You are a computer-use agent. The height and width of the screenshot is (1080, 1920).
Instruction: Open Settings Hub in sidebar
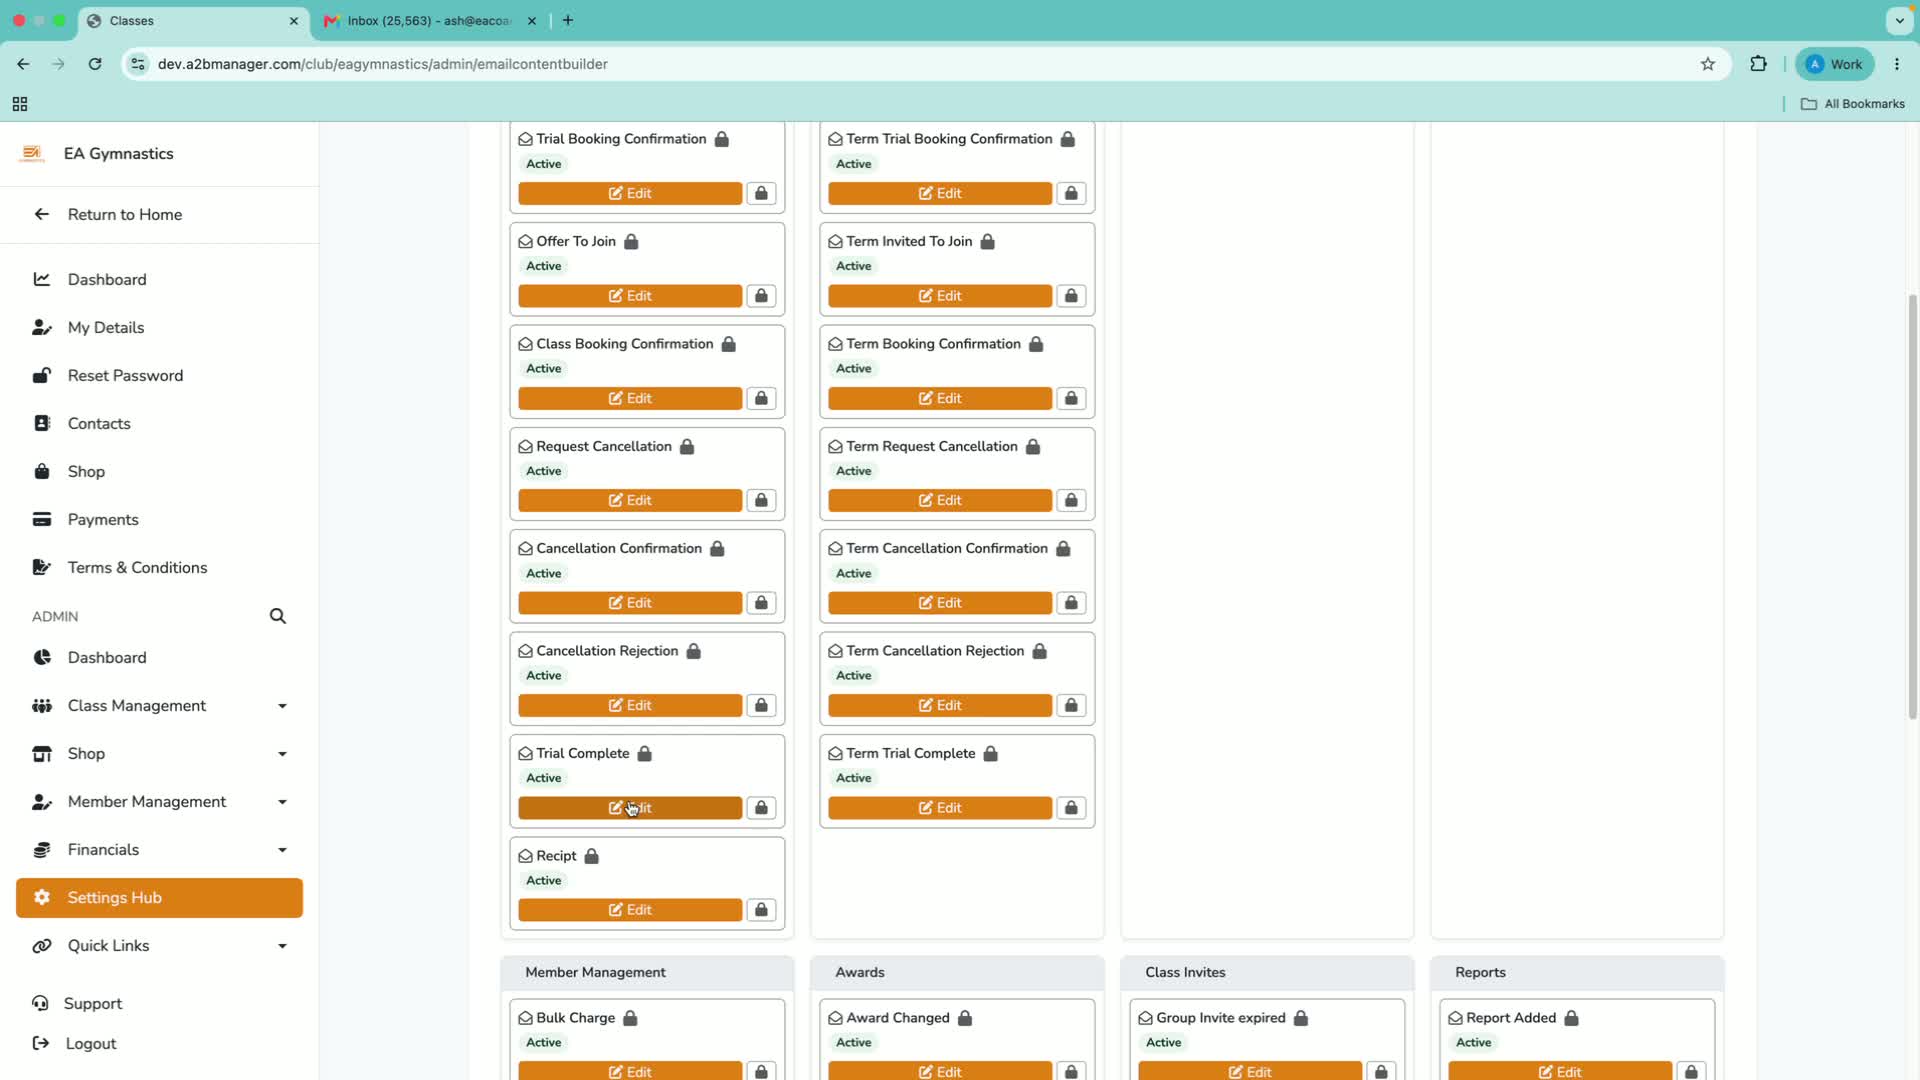point(160,898)
